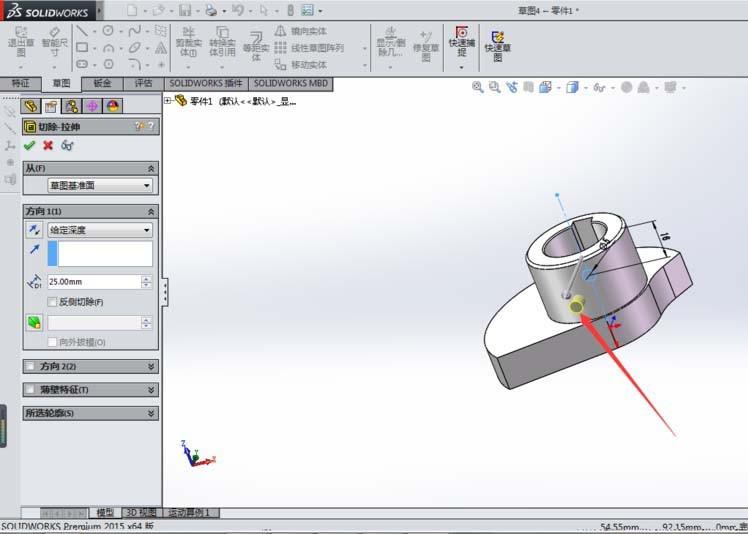Open 给定深度 end condition dropdown
Screen dimensions: 748x534
pos(100,230)
